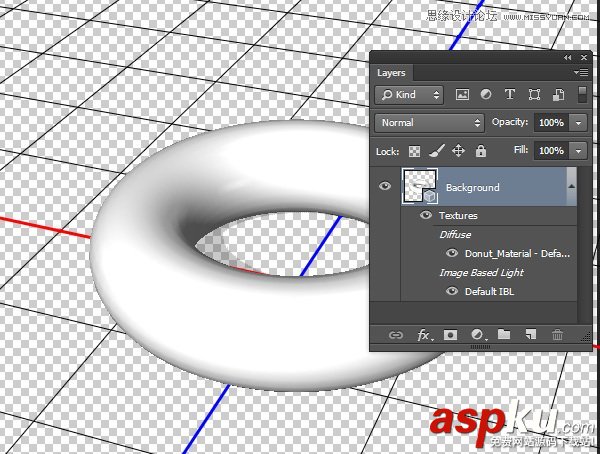Open the Opacity slider dropdown arrow
The image size is (600, 454).
click(x=580, y=123)
